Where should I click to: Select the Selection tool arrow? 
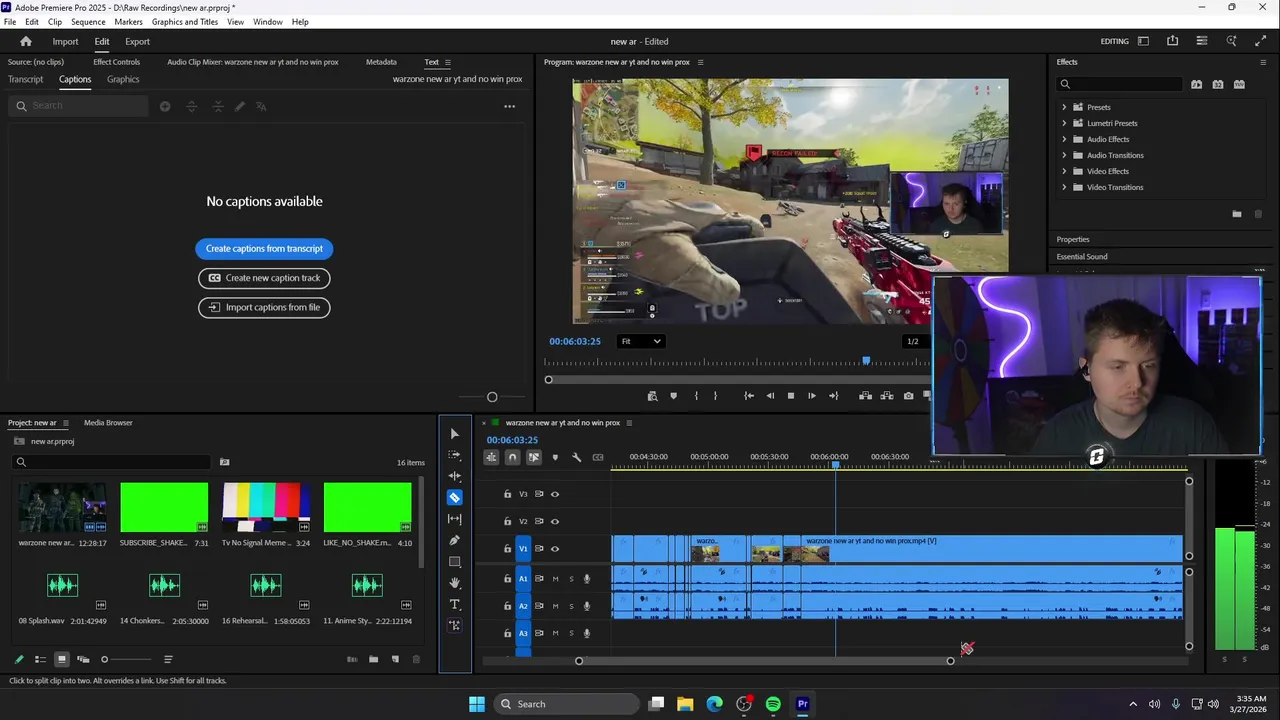pyautogui.click(x=455, y=433)
